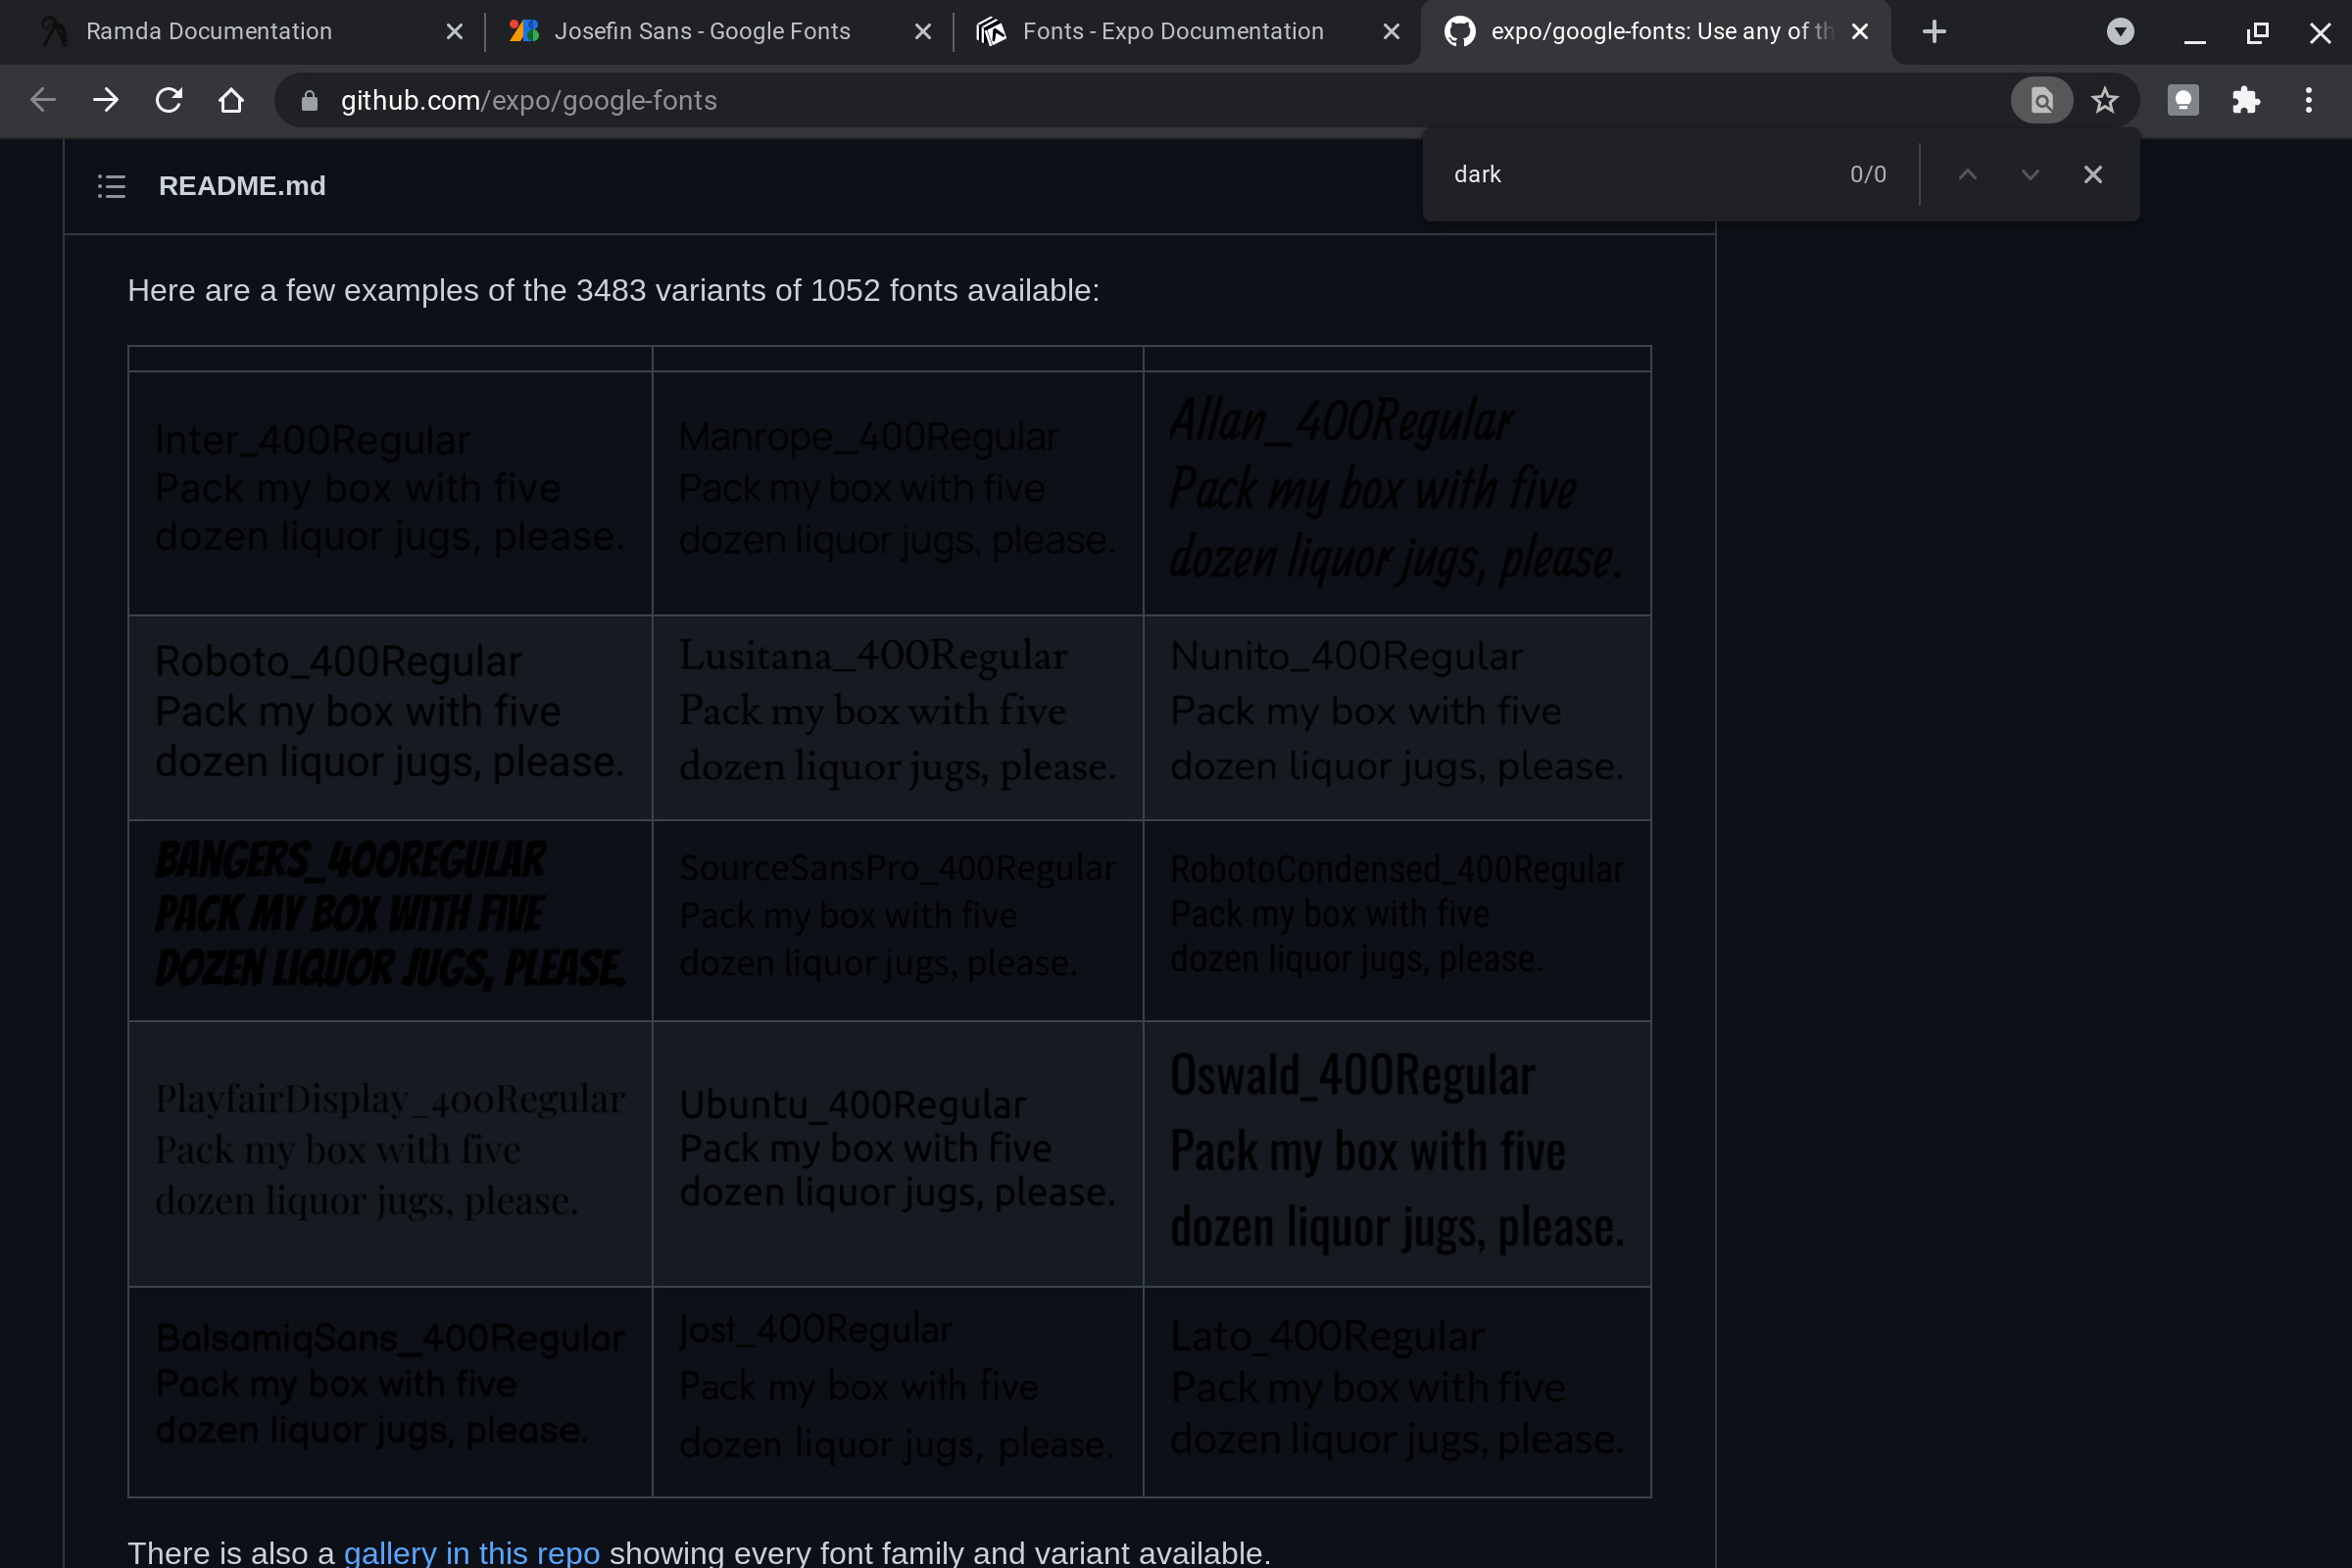This screenshot has height=1568, width=2352.
Task: Open the tab search dropdown arrow
Action: 2120,32
